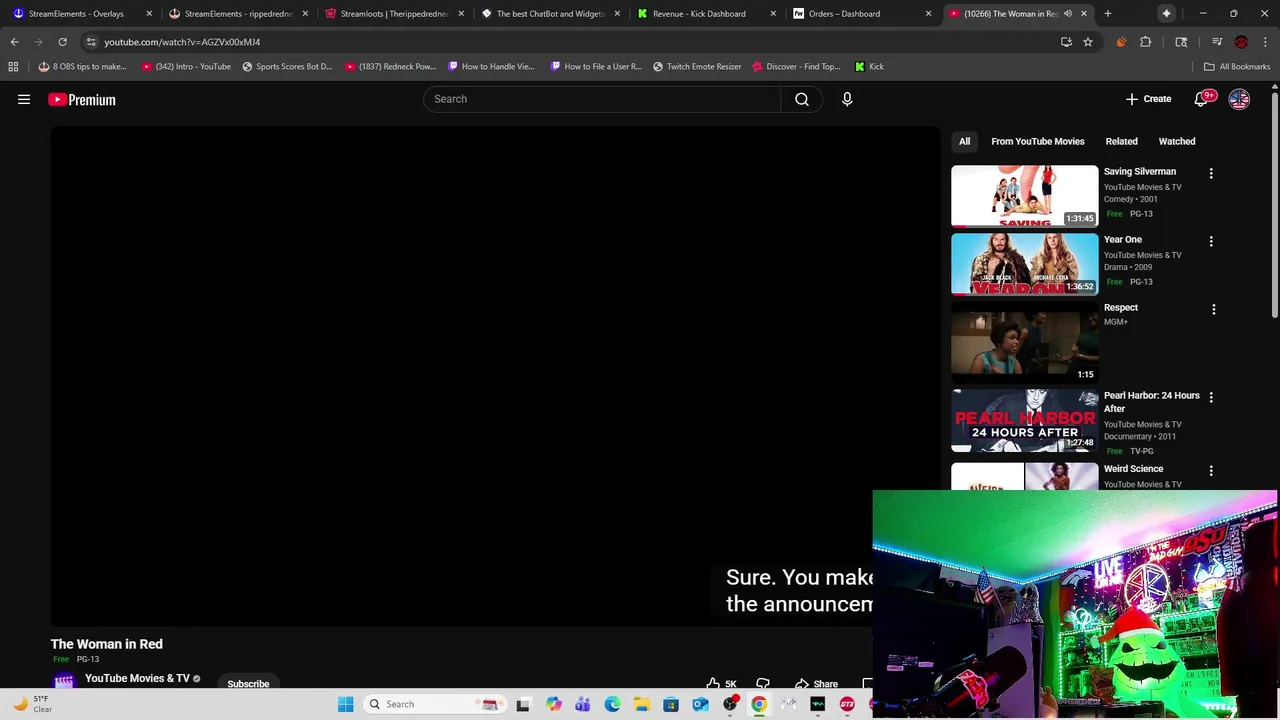This screenshot has width=1280, height=720.
Task: Open media controls music-note icon
Action: (1217, 42)
